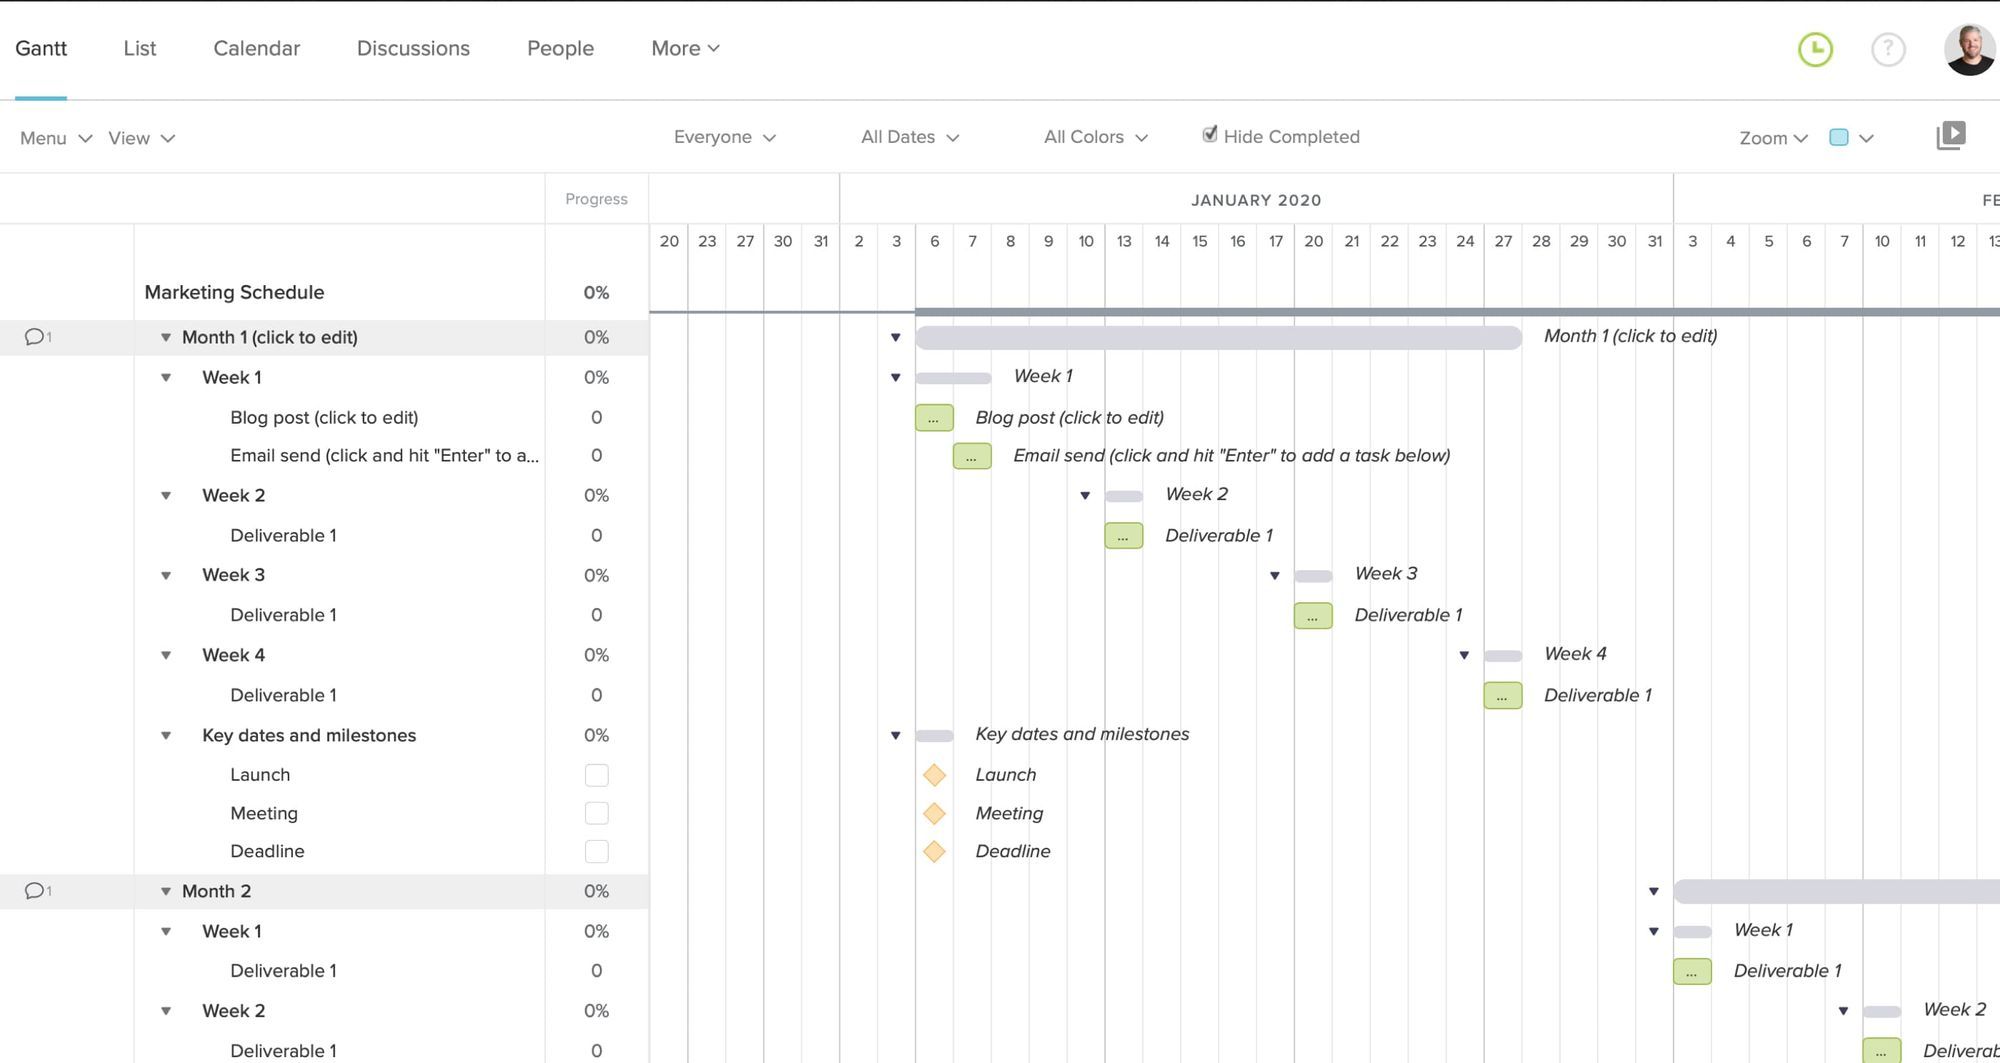Image resolution: width=2000 pixels, height=1063 pixels.
Task: Check the Launch task completion checkbox
Action: point(596,774)
